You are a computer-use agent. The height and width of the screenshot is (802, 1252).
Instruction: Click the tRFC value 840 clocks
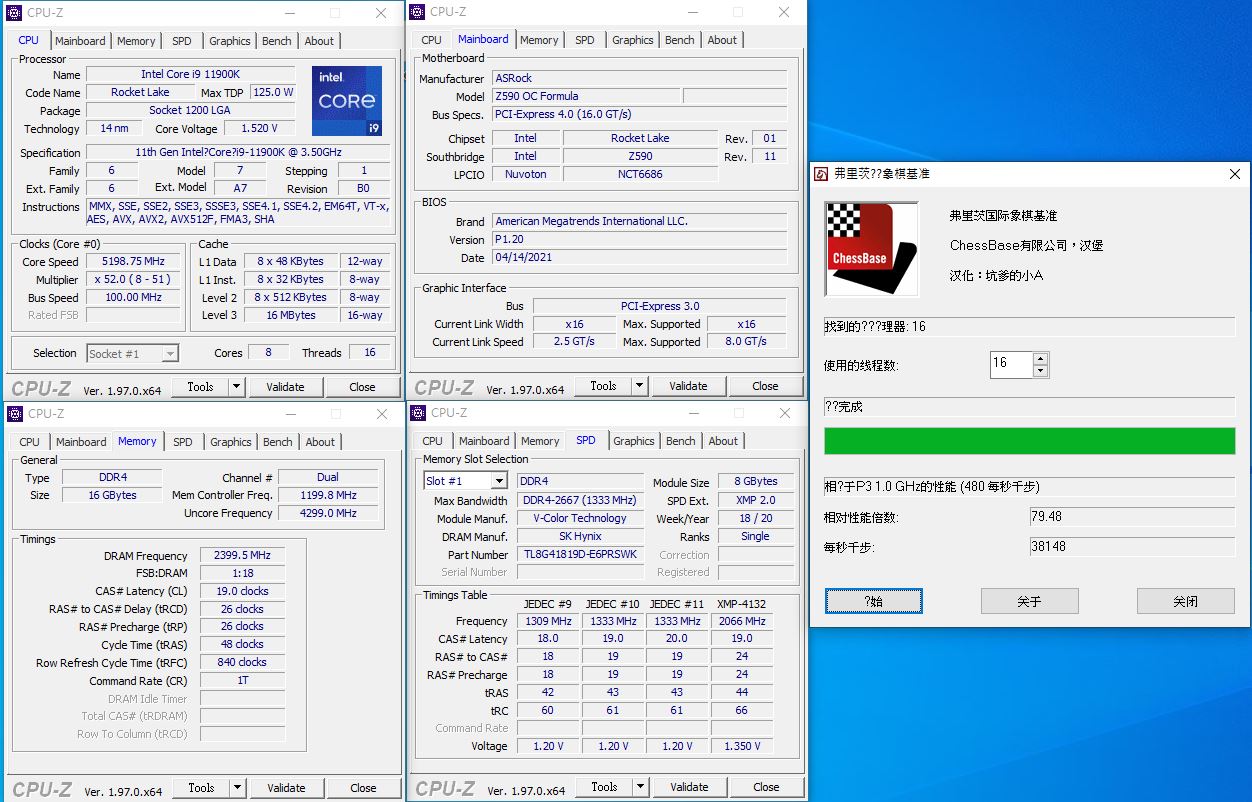coord(242,662)
